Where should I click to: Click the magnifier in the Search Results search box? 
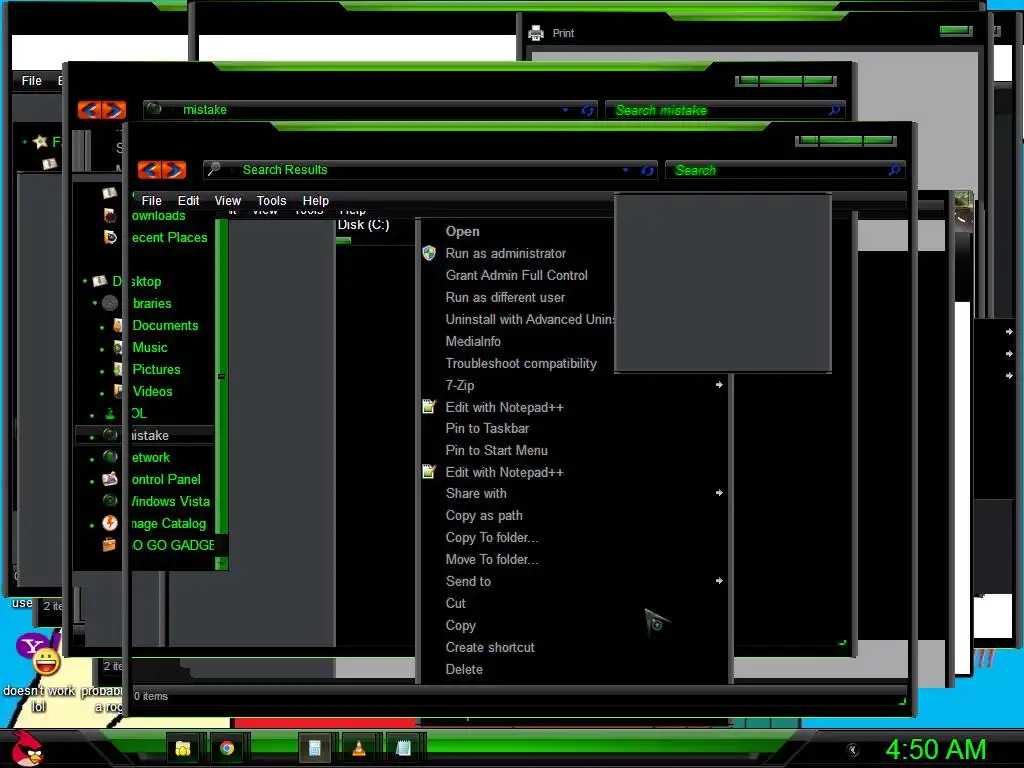click(x=895, y=170)
